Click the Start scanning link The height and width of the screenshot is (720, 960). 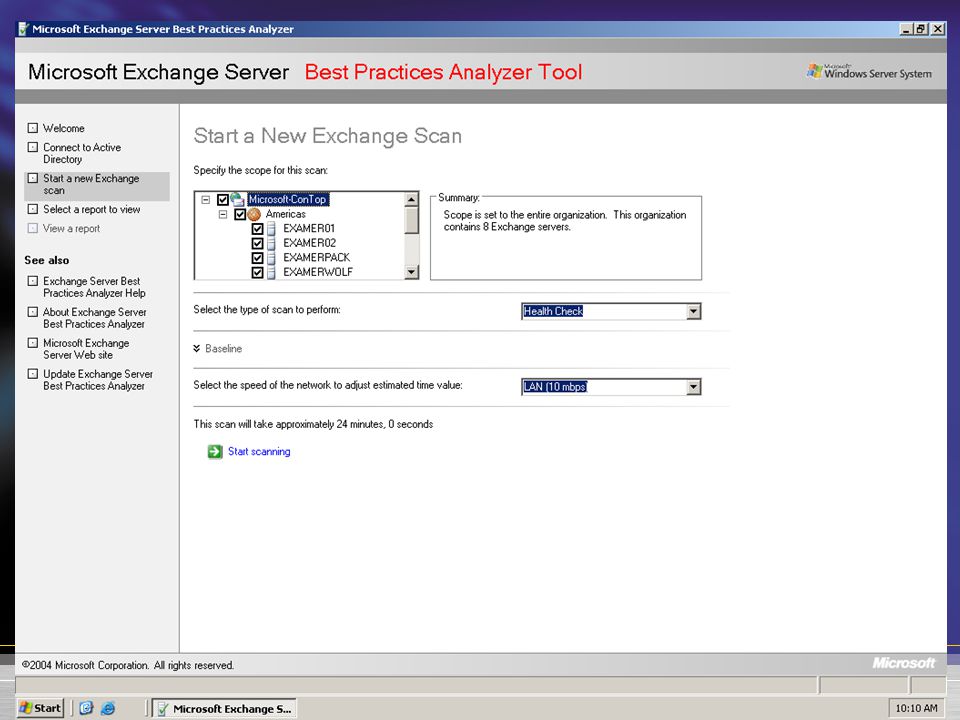pos(259,451)
